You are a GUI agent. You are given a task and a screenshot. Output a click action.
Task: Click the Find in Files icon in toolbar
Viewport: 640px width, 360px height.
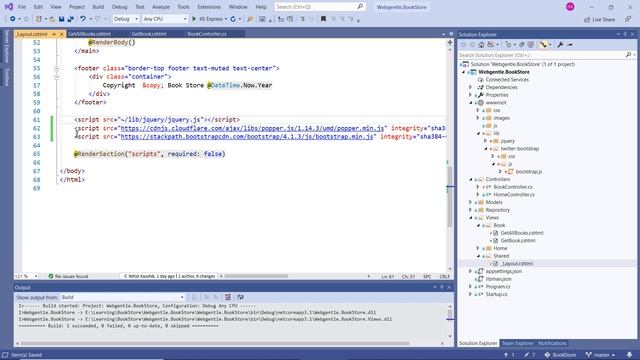[x=250, y=19]
